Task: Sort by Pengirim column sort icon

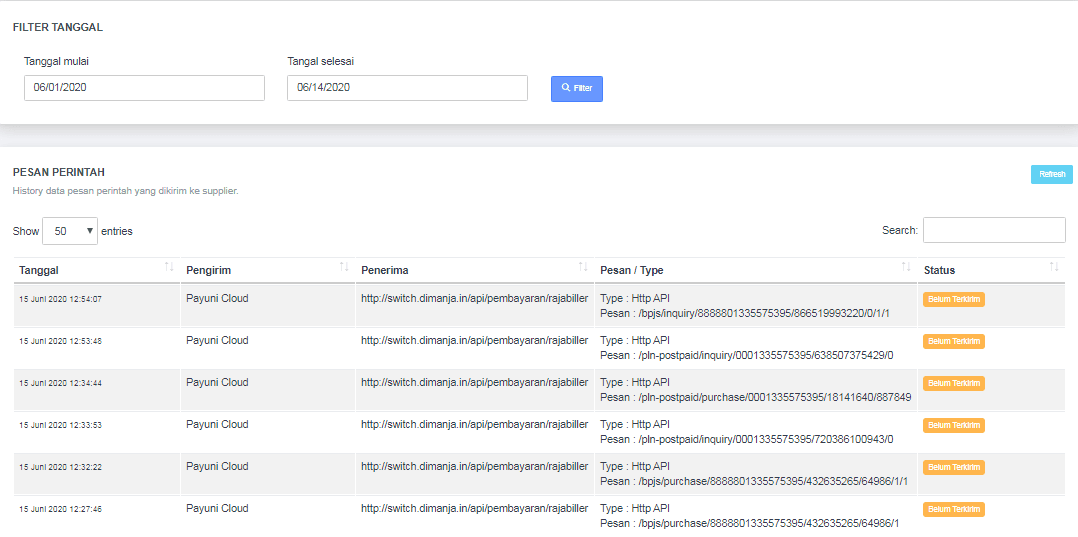Action: pyautogui.click(x=344, y=268)
